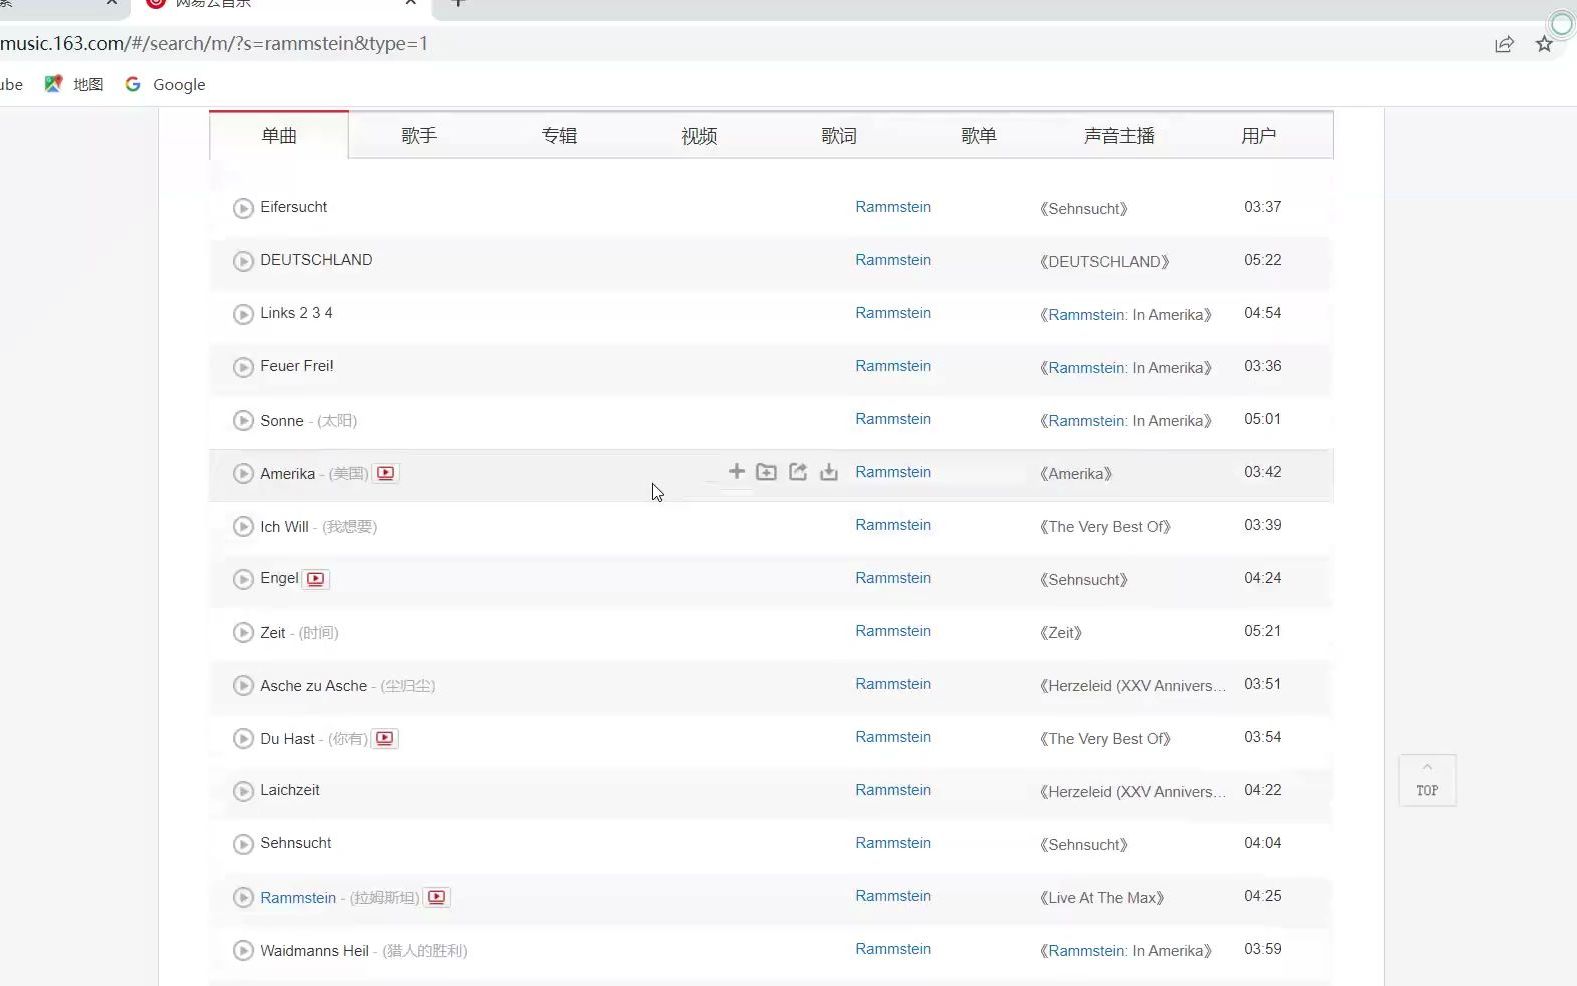This screenshot has width=1577, height=986.
Task: Open artist Rammstein in Eifersucht row
Action: coord(893,207)
